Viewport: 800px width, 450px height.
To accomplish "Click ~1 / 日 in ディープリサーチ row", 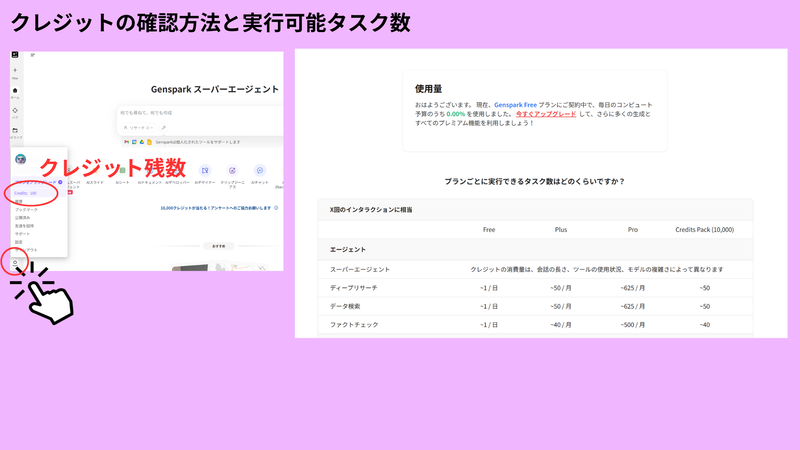I will pos(489,288).
